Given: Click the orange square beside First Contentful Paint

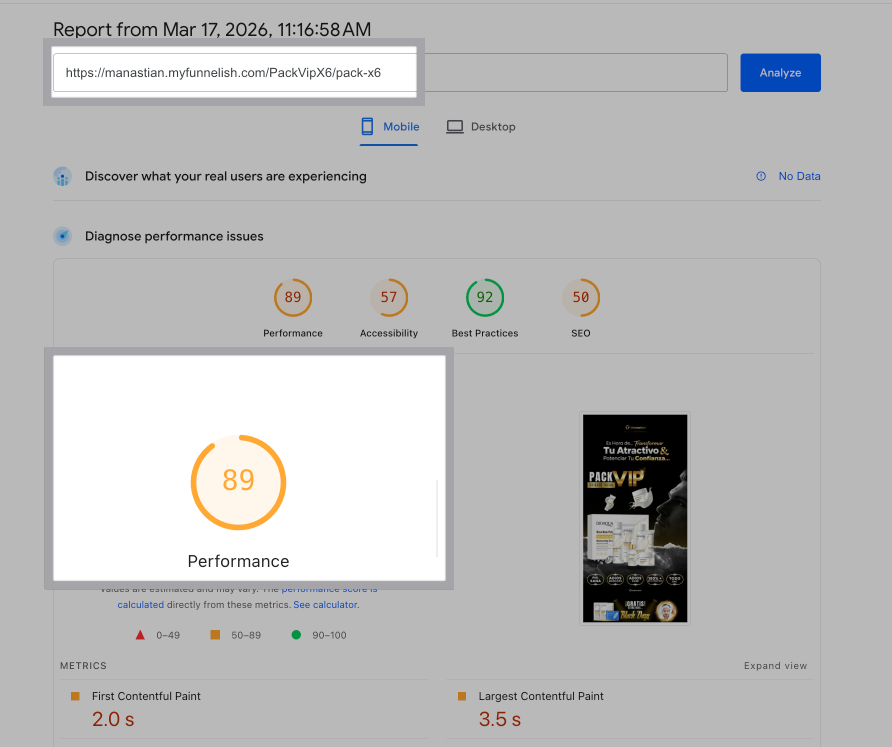Looking at the screenshot, I should [x=75, y=696].
